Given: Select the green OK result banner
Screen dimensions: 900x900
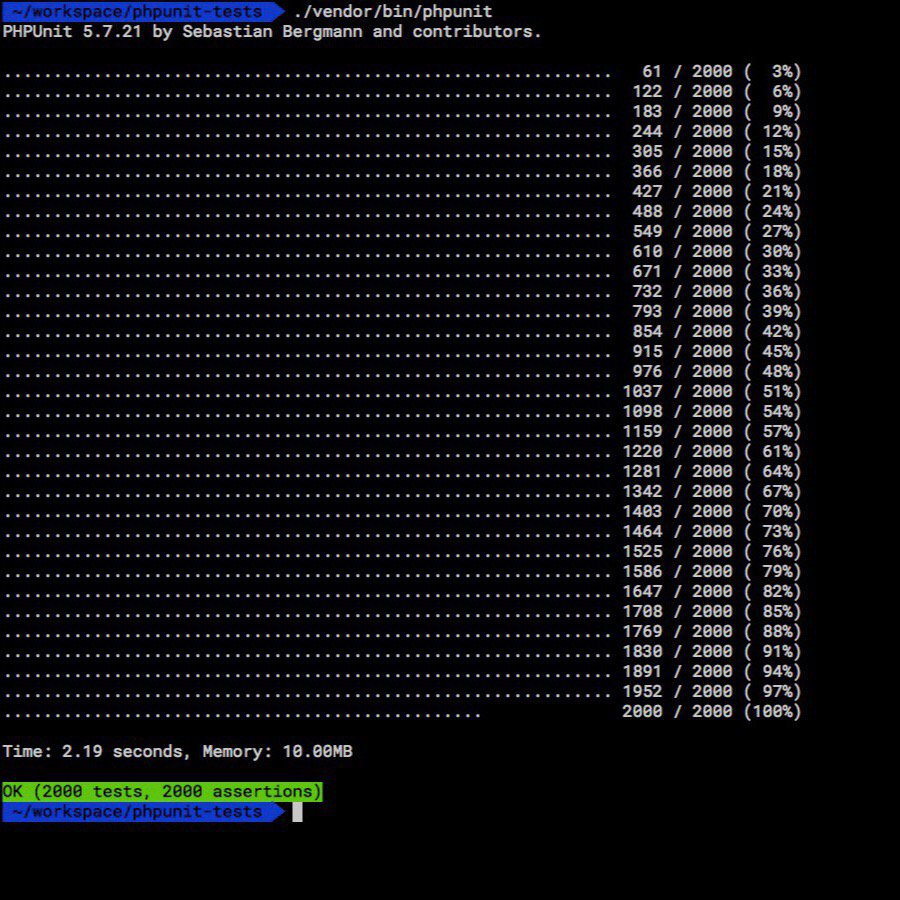Looking at the screenshot, I should [160, 791].
